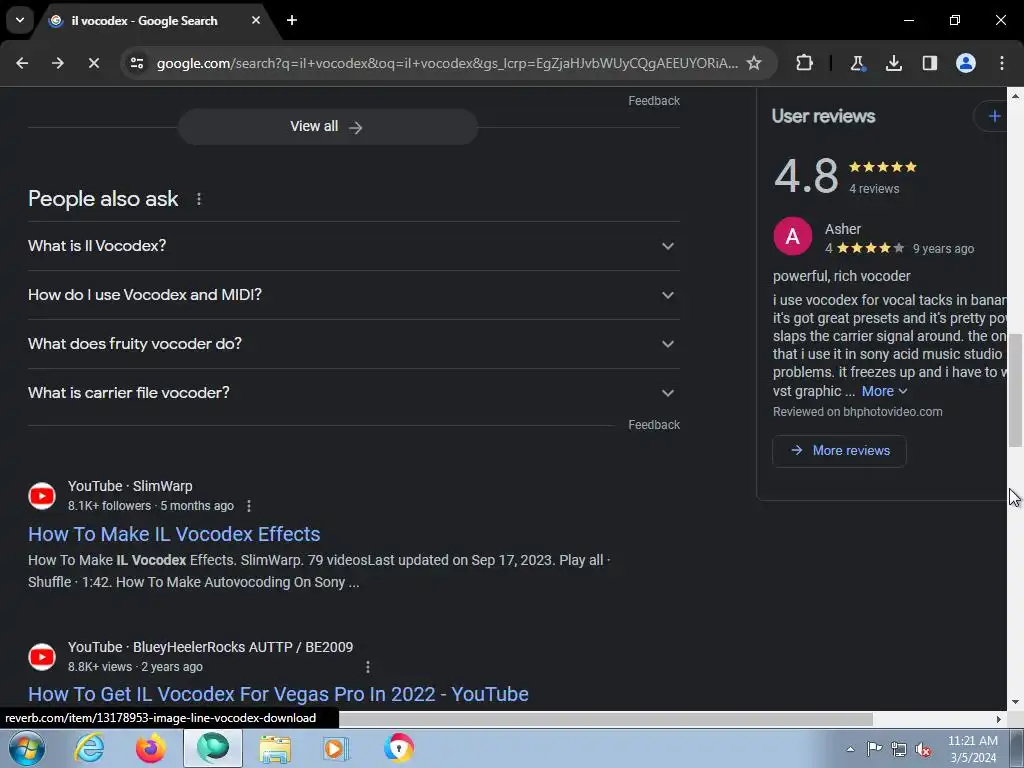Open SlimWarp YouTube favicon icon
Screen dimensions: 1024x768
pyautogui.click(x=42, y=496)
